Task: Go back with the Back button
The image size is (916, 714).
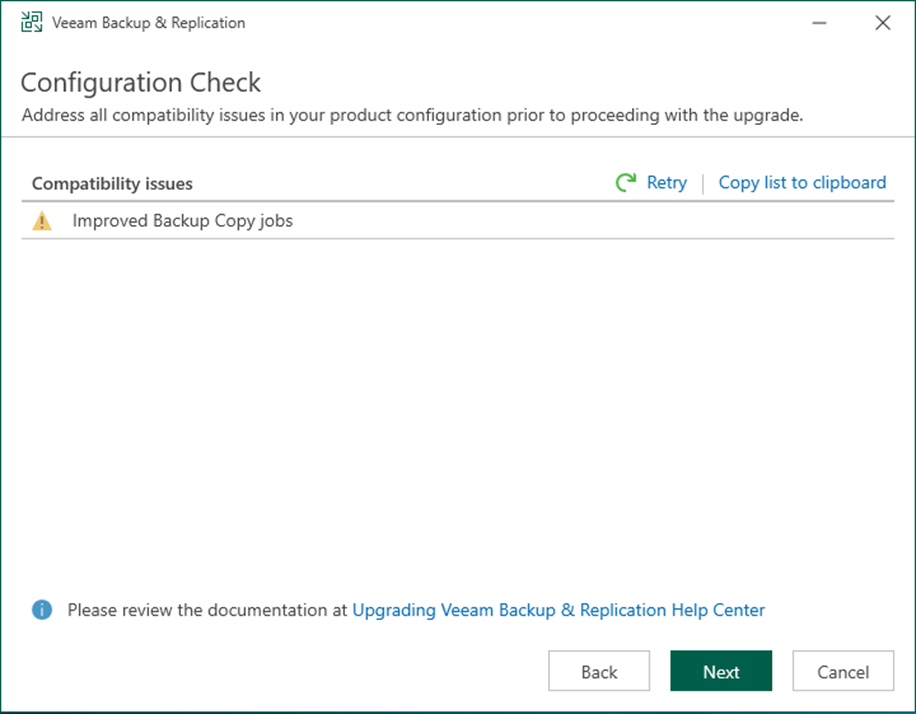Action: (x=599, y=671)
